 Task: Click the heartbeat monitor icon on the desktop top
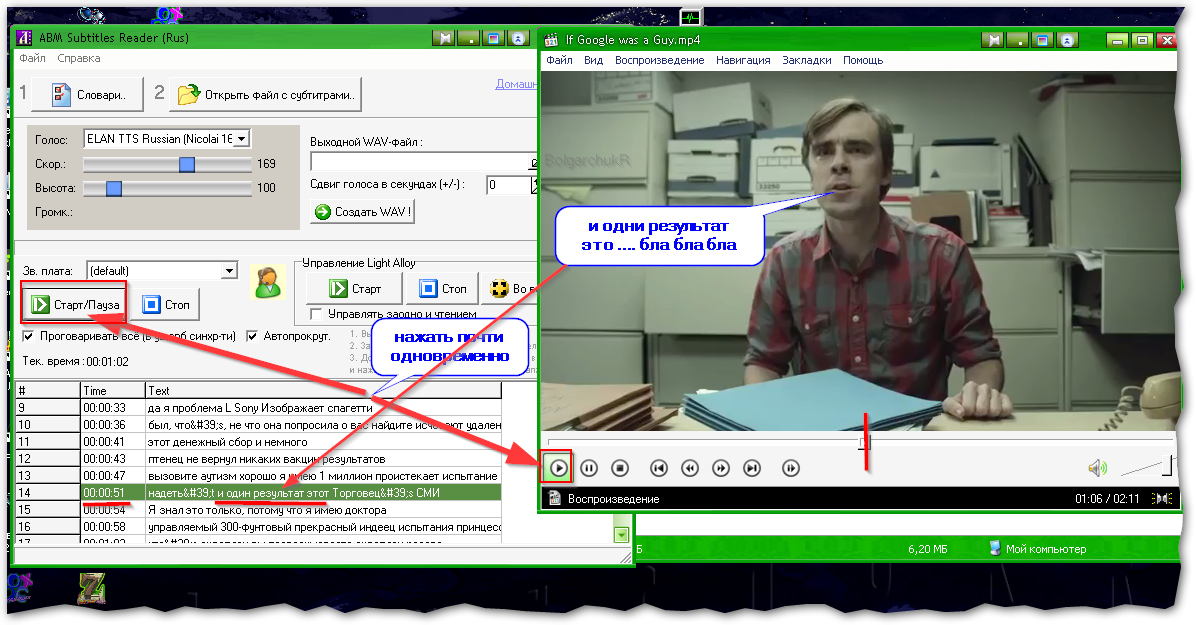point(691,17)
